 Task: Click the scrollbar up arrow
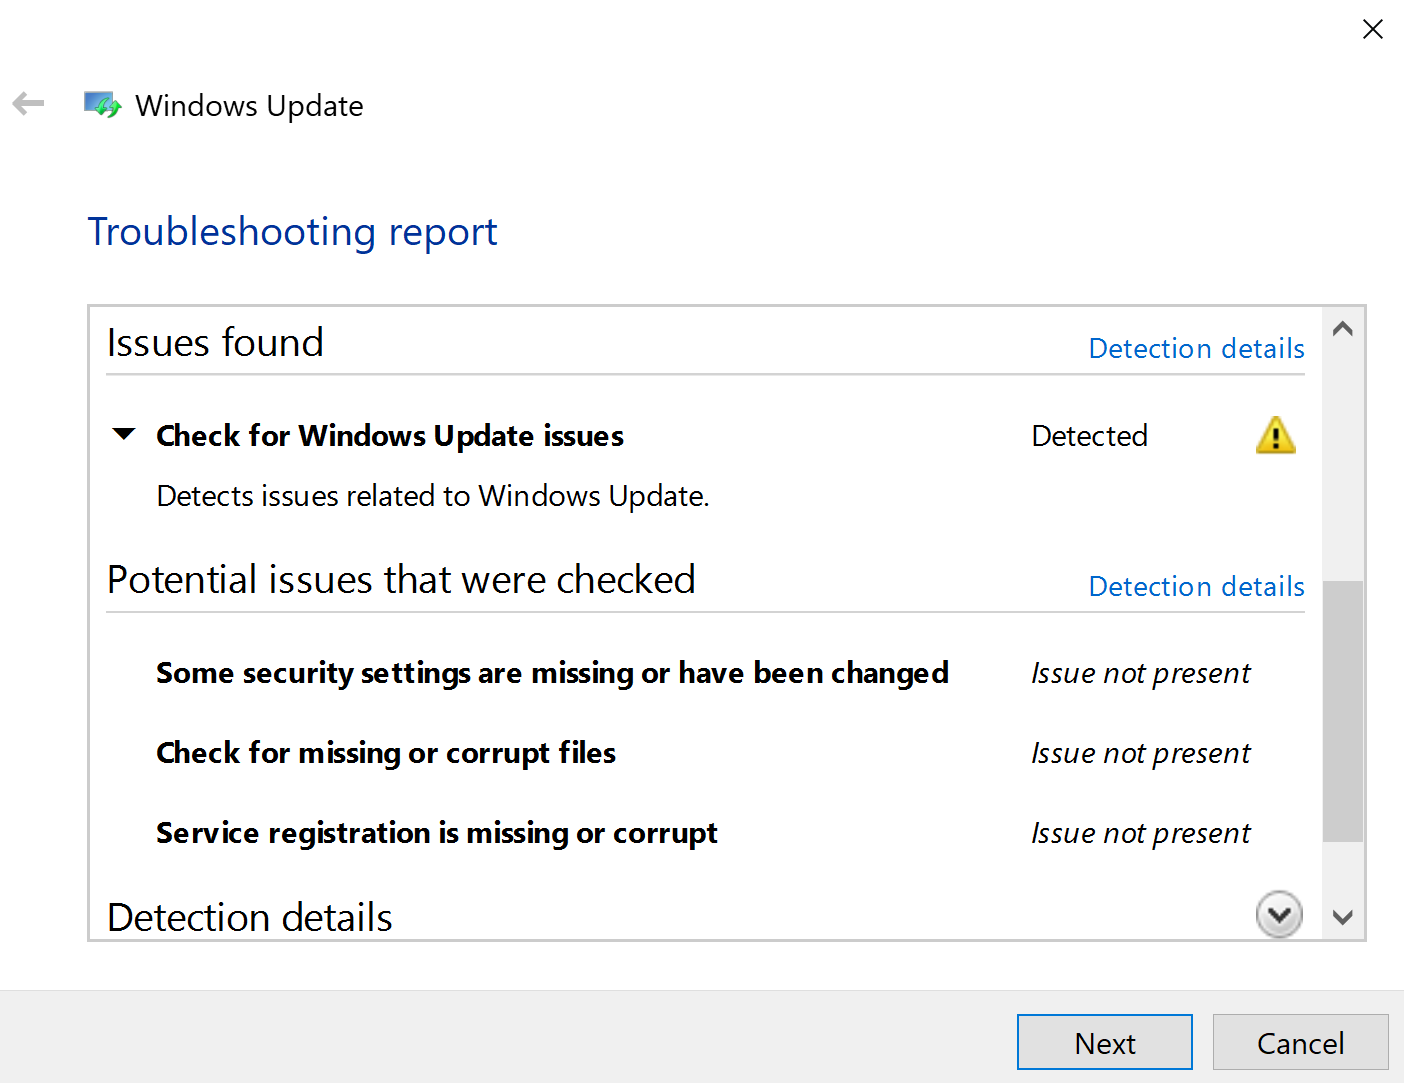tap(1343, 328)
